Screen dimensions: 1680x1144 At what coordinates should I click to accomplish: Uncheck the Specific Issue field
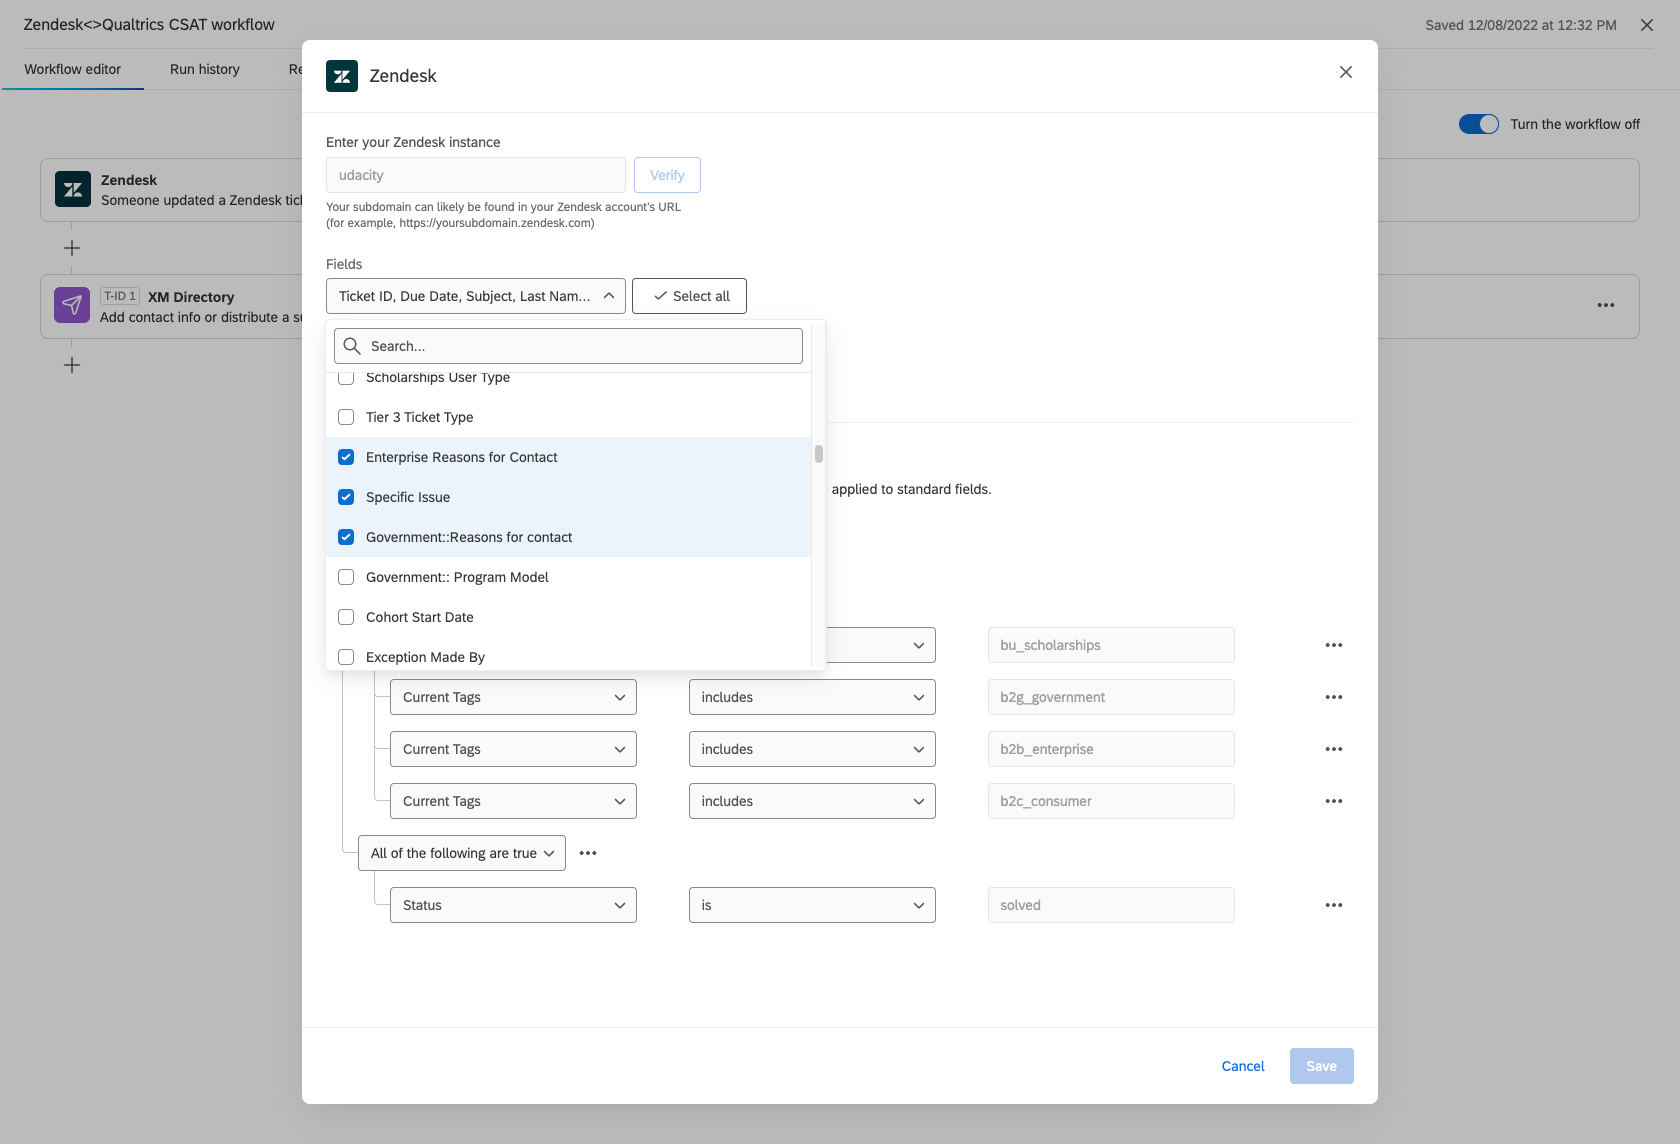346,497
